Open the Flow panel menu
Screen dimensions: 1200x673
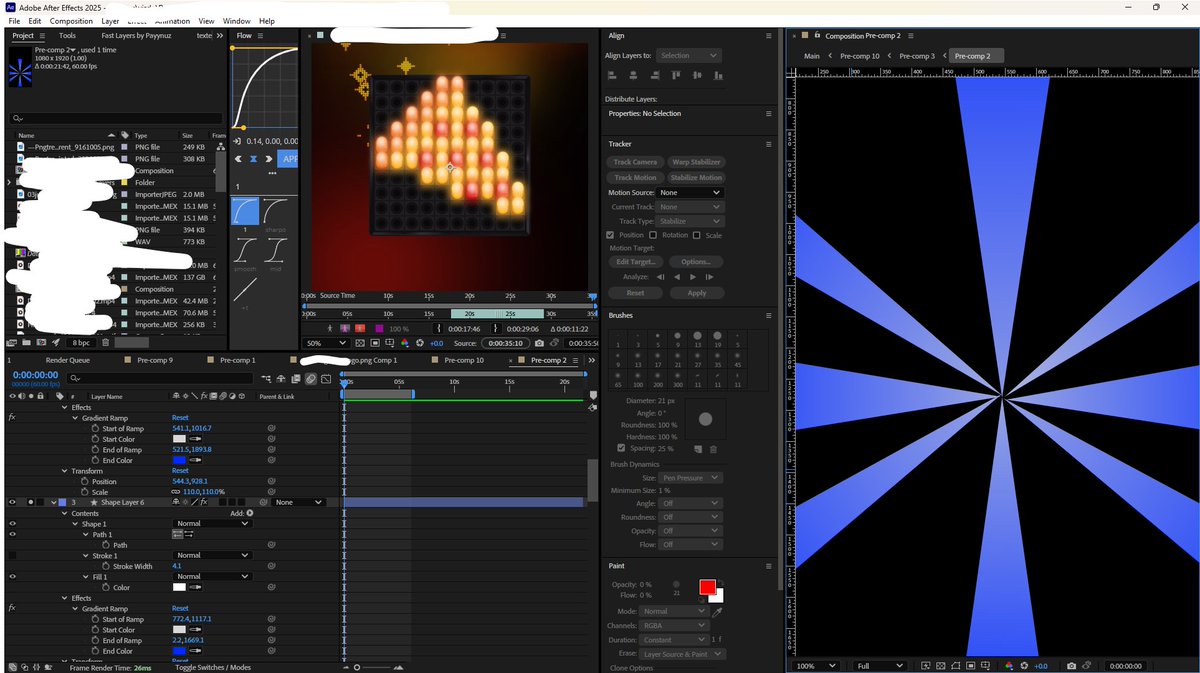(260, 35)
